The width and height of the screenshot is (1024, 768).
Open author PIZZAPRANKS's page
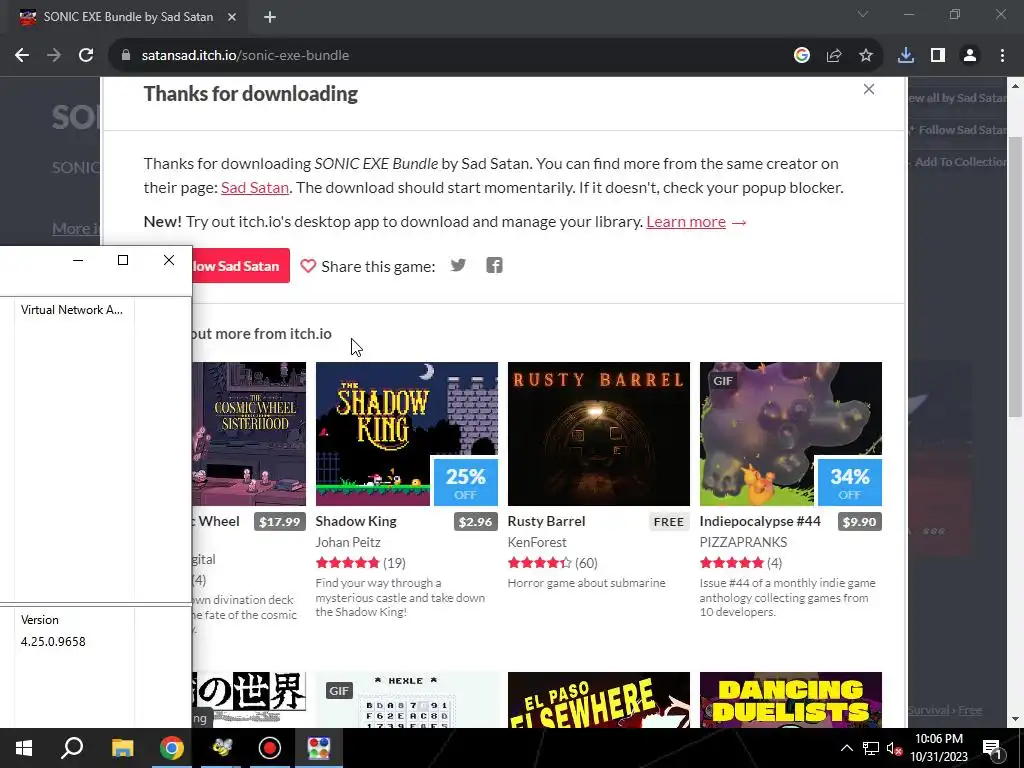[x=743, y=542]
